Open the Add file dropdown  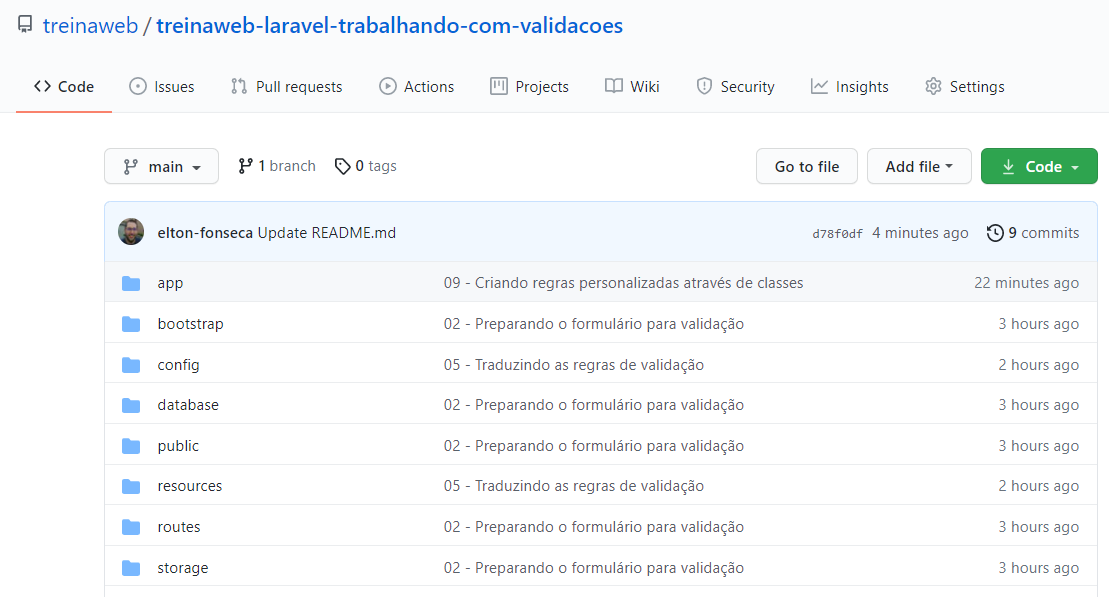pos(918,167)
